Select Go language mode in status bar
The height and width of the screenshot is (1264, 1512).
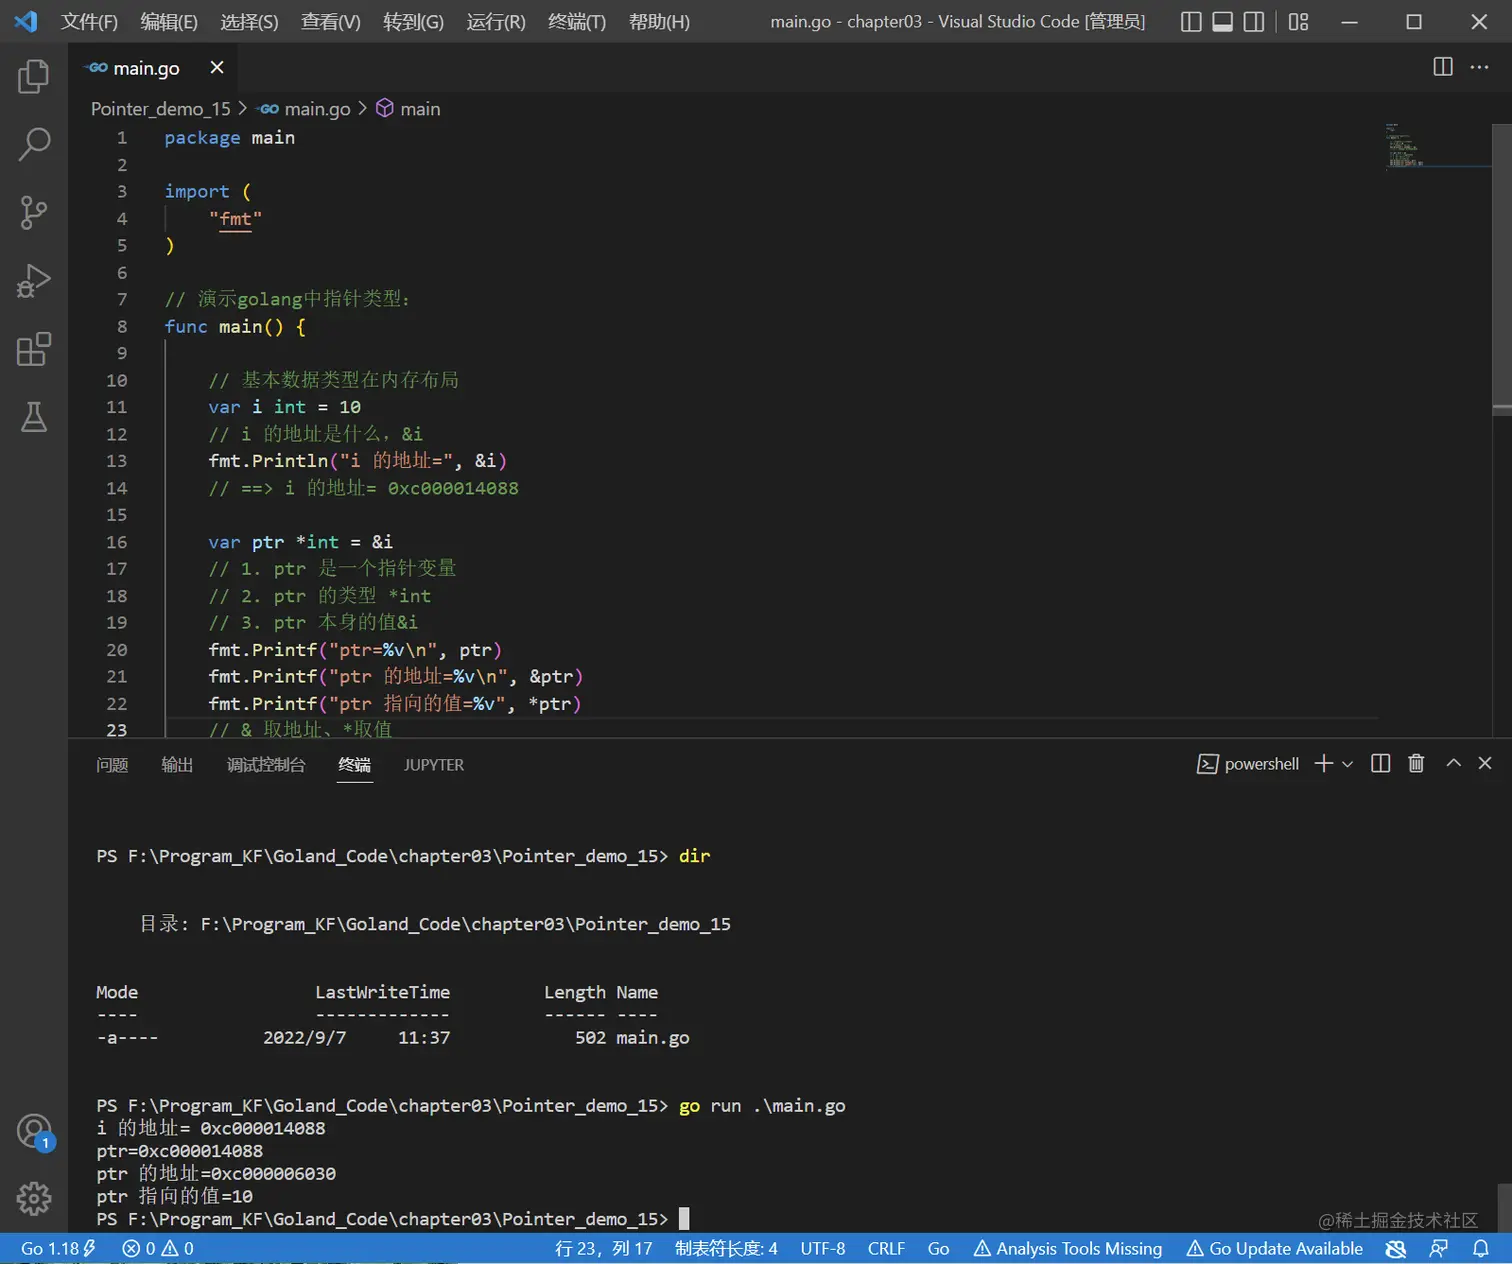[x=938, y=1248]
